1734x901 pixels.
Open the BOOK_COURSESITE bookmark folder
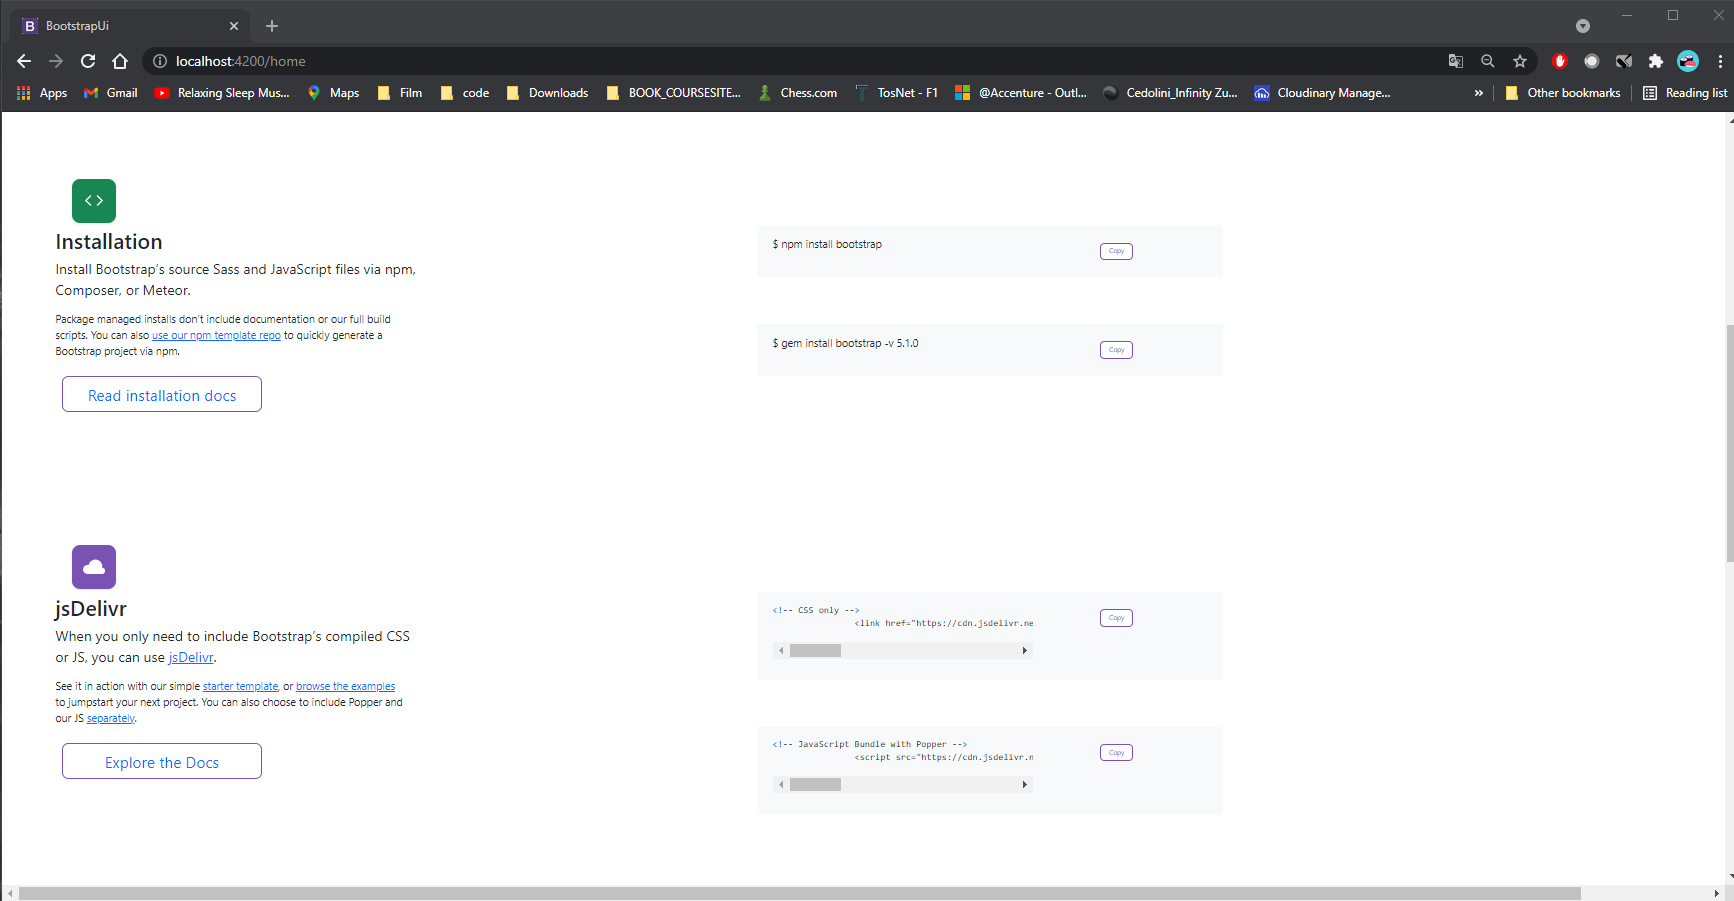pyautogui.click(x=674, y=93)
